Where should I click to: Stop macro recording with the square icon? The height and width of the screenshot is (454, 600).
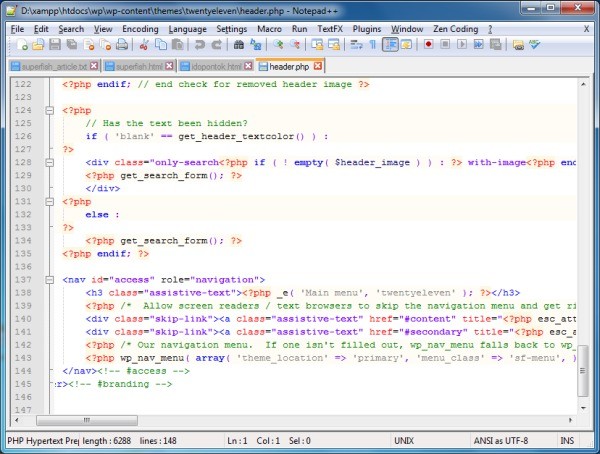click(x=445, y=45)
